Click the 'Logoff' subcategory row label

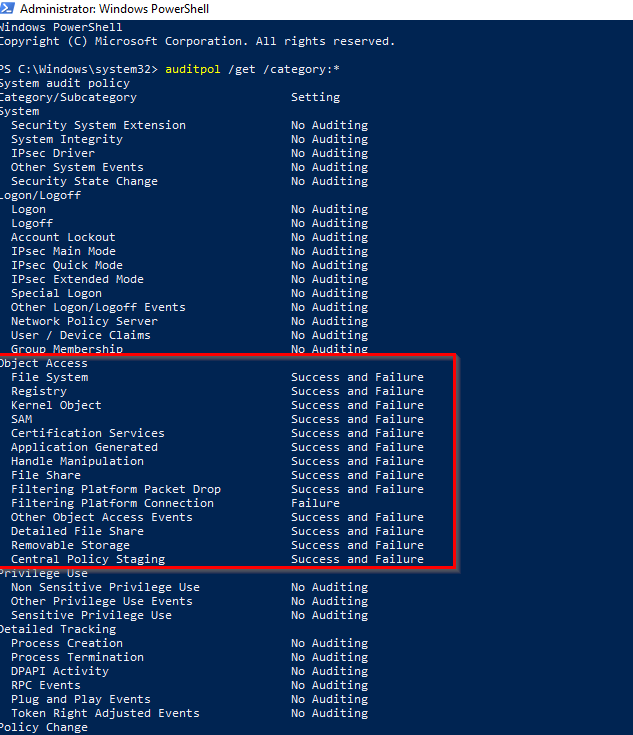click(x=32, y=224)
